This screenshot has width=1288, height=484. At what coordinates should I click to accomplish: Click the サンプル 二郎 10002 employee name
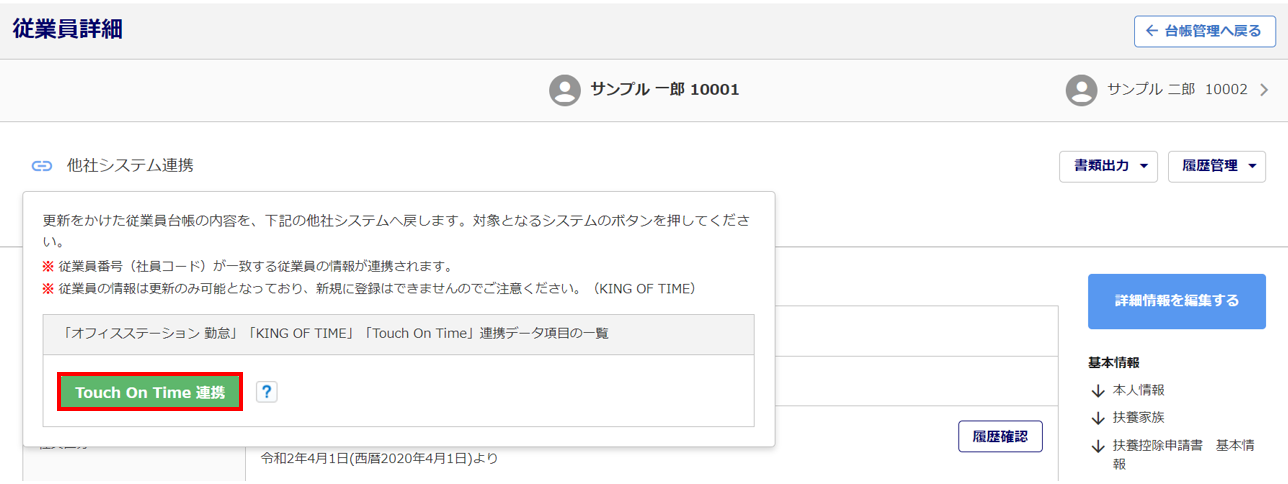[1177, 90]
